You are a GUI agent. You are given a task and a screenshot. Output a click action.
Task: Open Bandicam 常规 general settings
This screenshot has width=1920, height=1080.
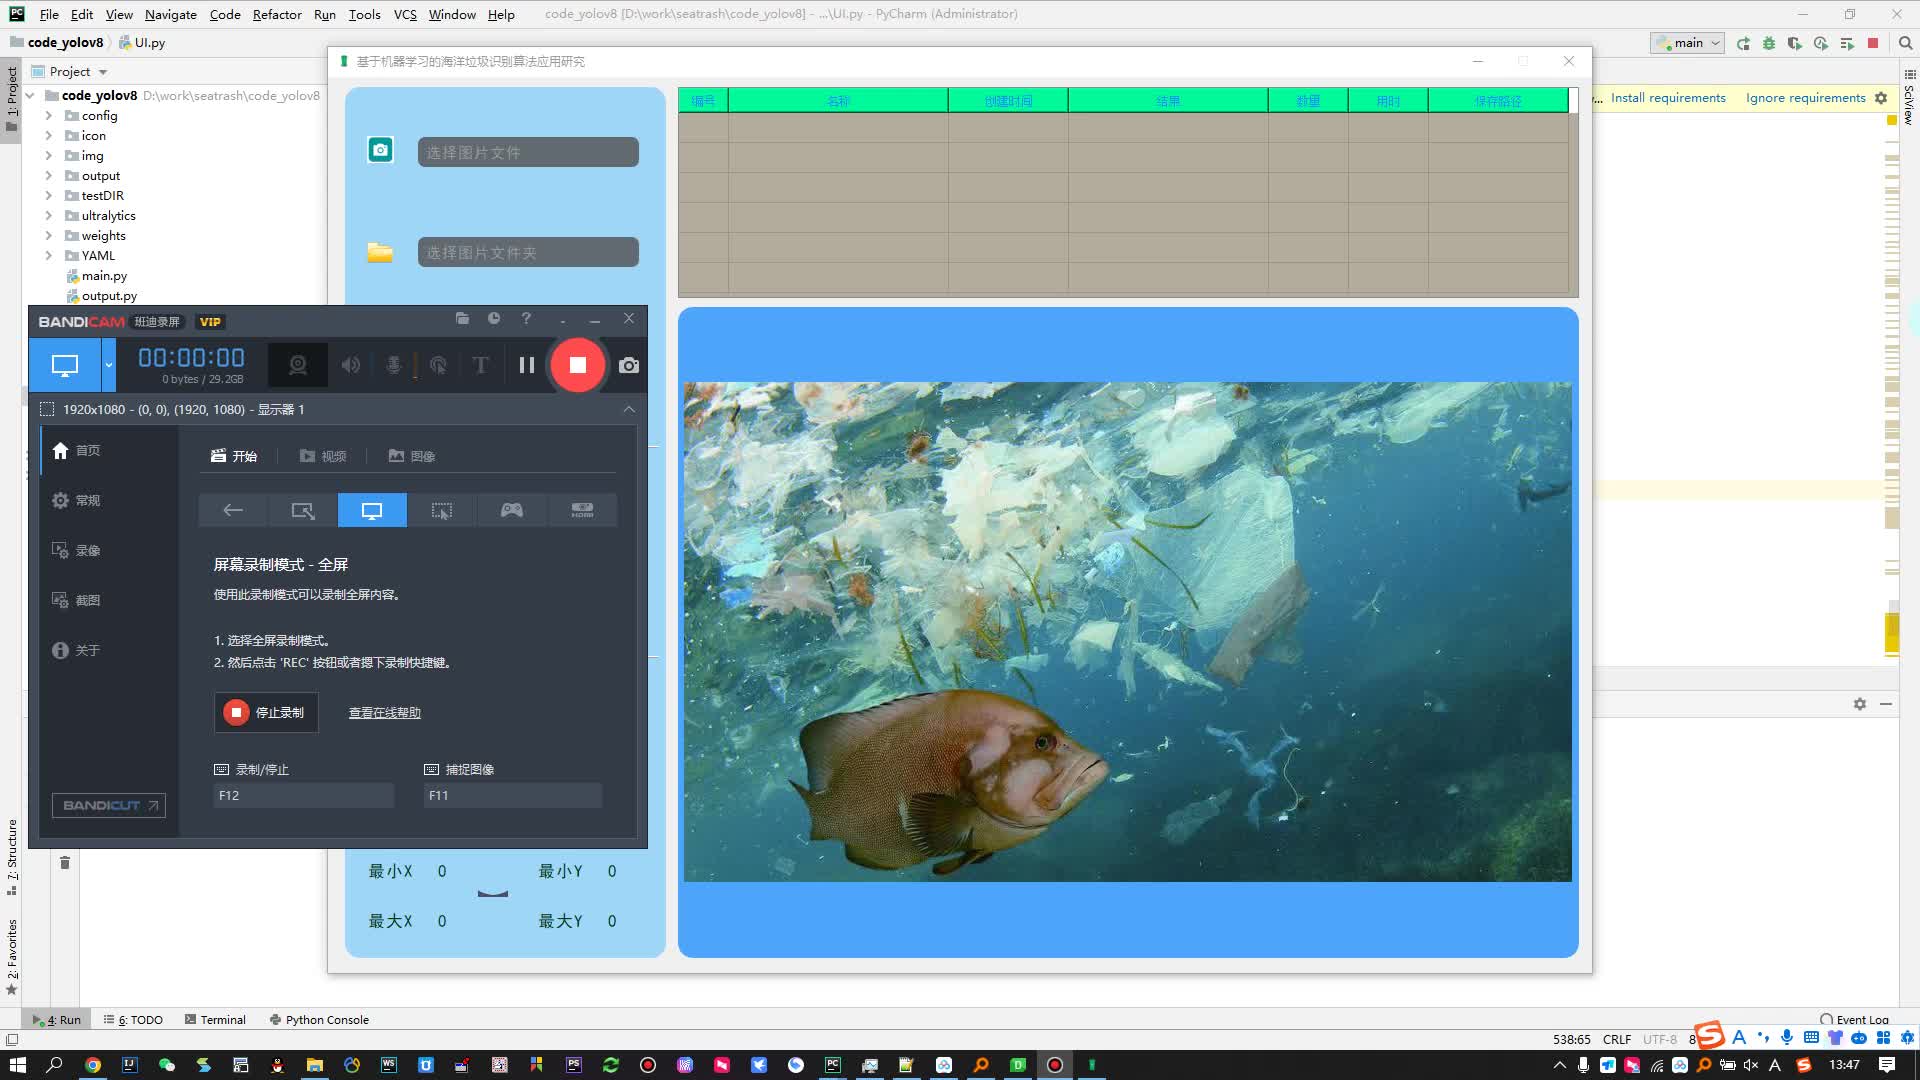77,500
